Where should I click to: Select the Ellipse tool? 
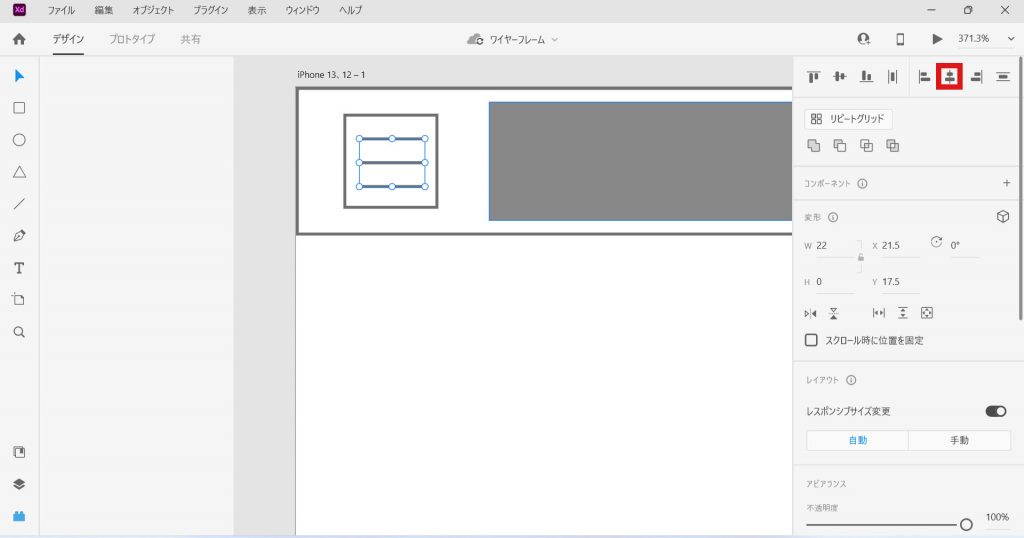(20, 140)
